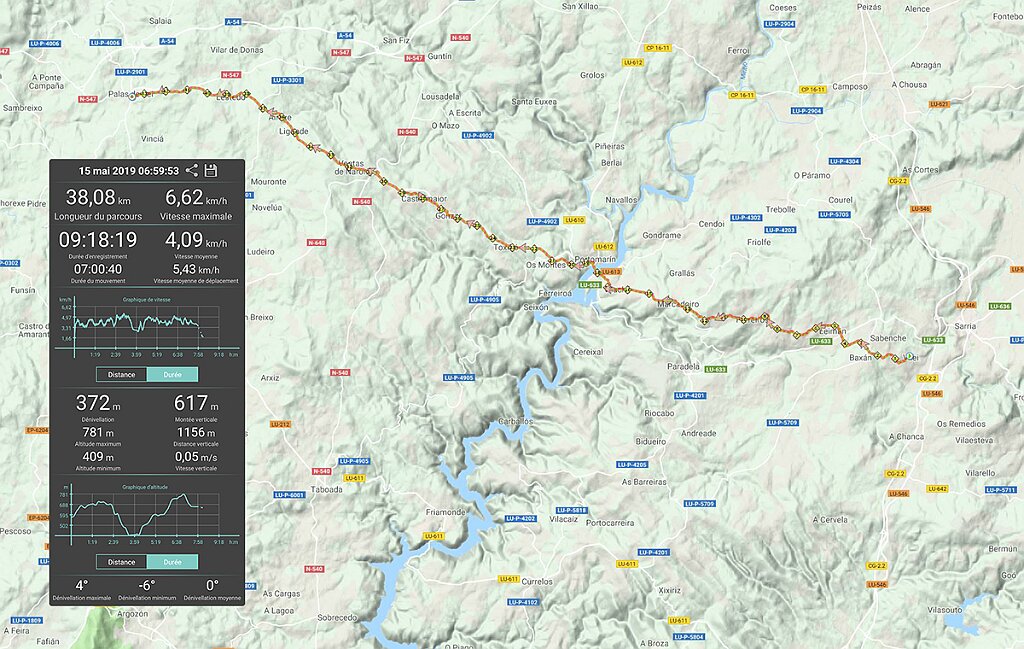Click the LU-P-2901 road shield
The height and width of the screenshot is (649, 1024).
(131, 72)
